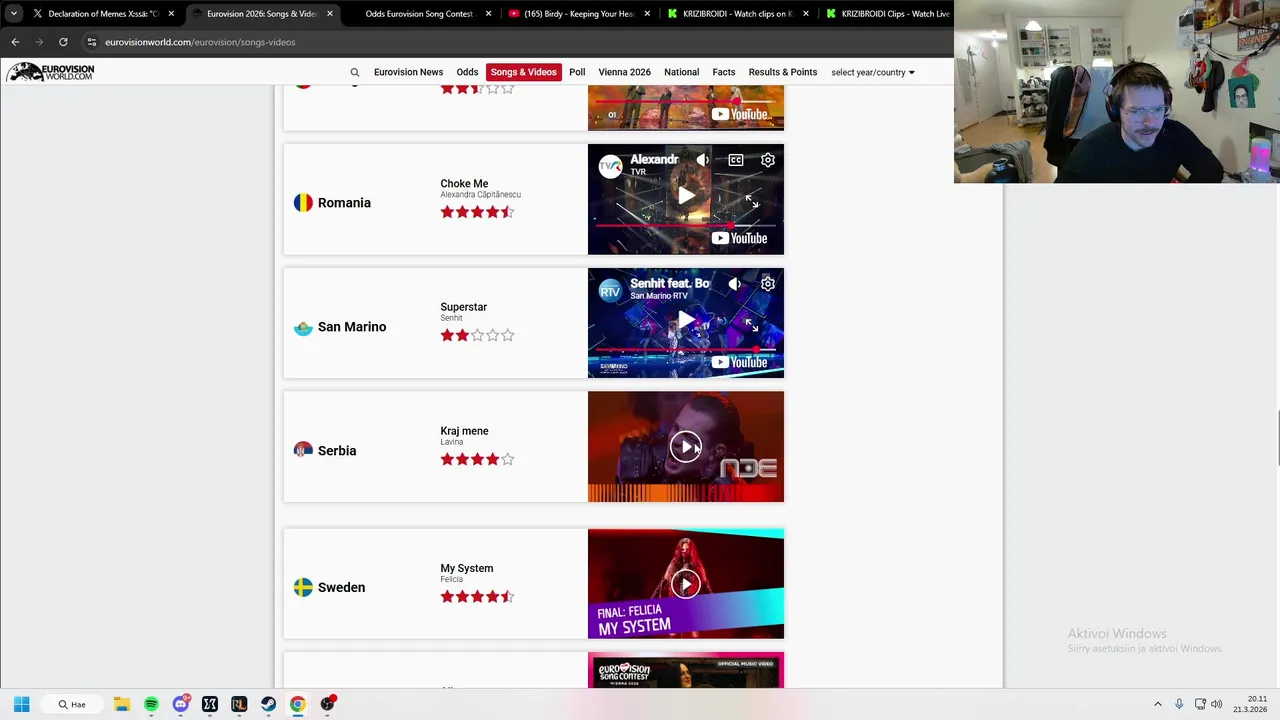This screenshot has height=720, width=1280.
Task: Toggle CC captions on Romania video
Action: [736, 160]
